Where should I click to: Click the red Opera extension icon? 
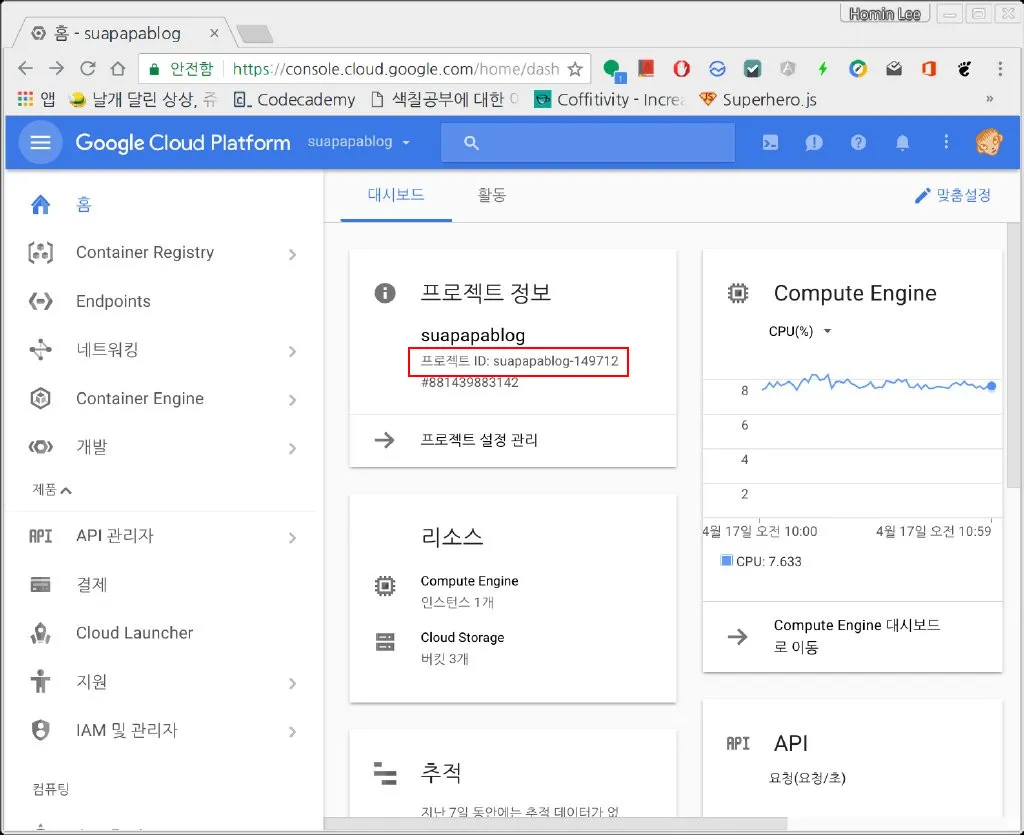pyautogui.click(x=681, y=69)
